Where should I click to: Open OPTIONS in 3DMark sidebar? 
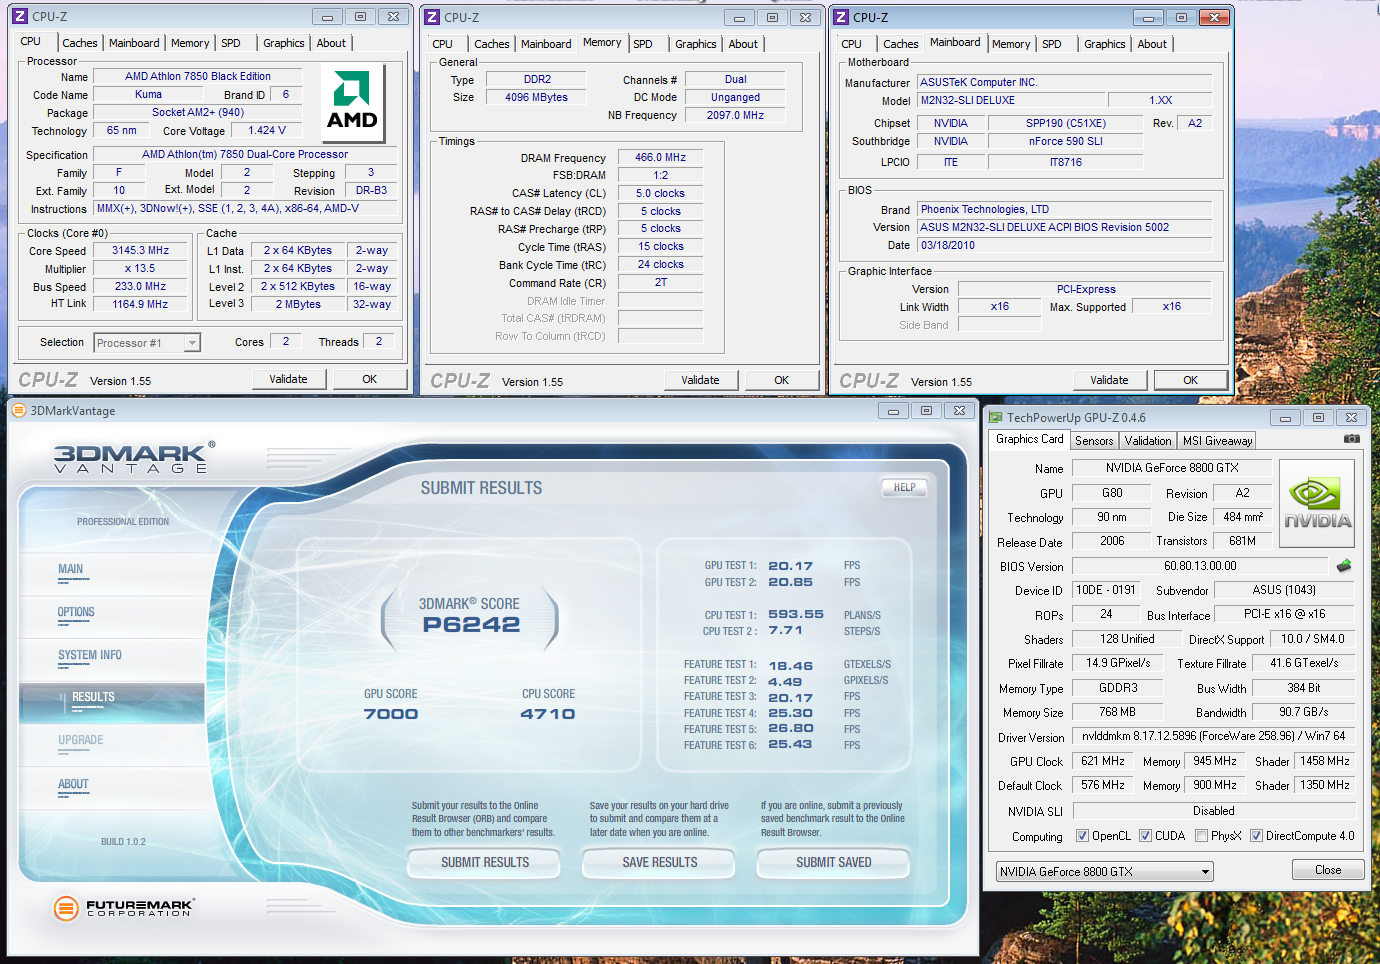coord(76,612)
